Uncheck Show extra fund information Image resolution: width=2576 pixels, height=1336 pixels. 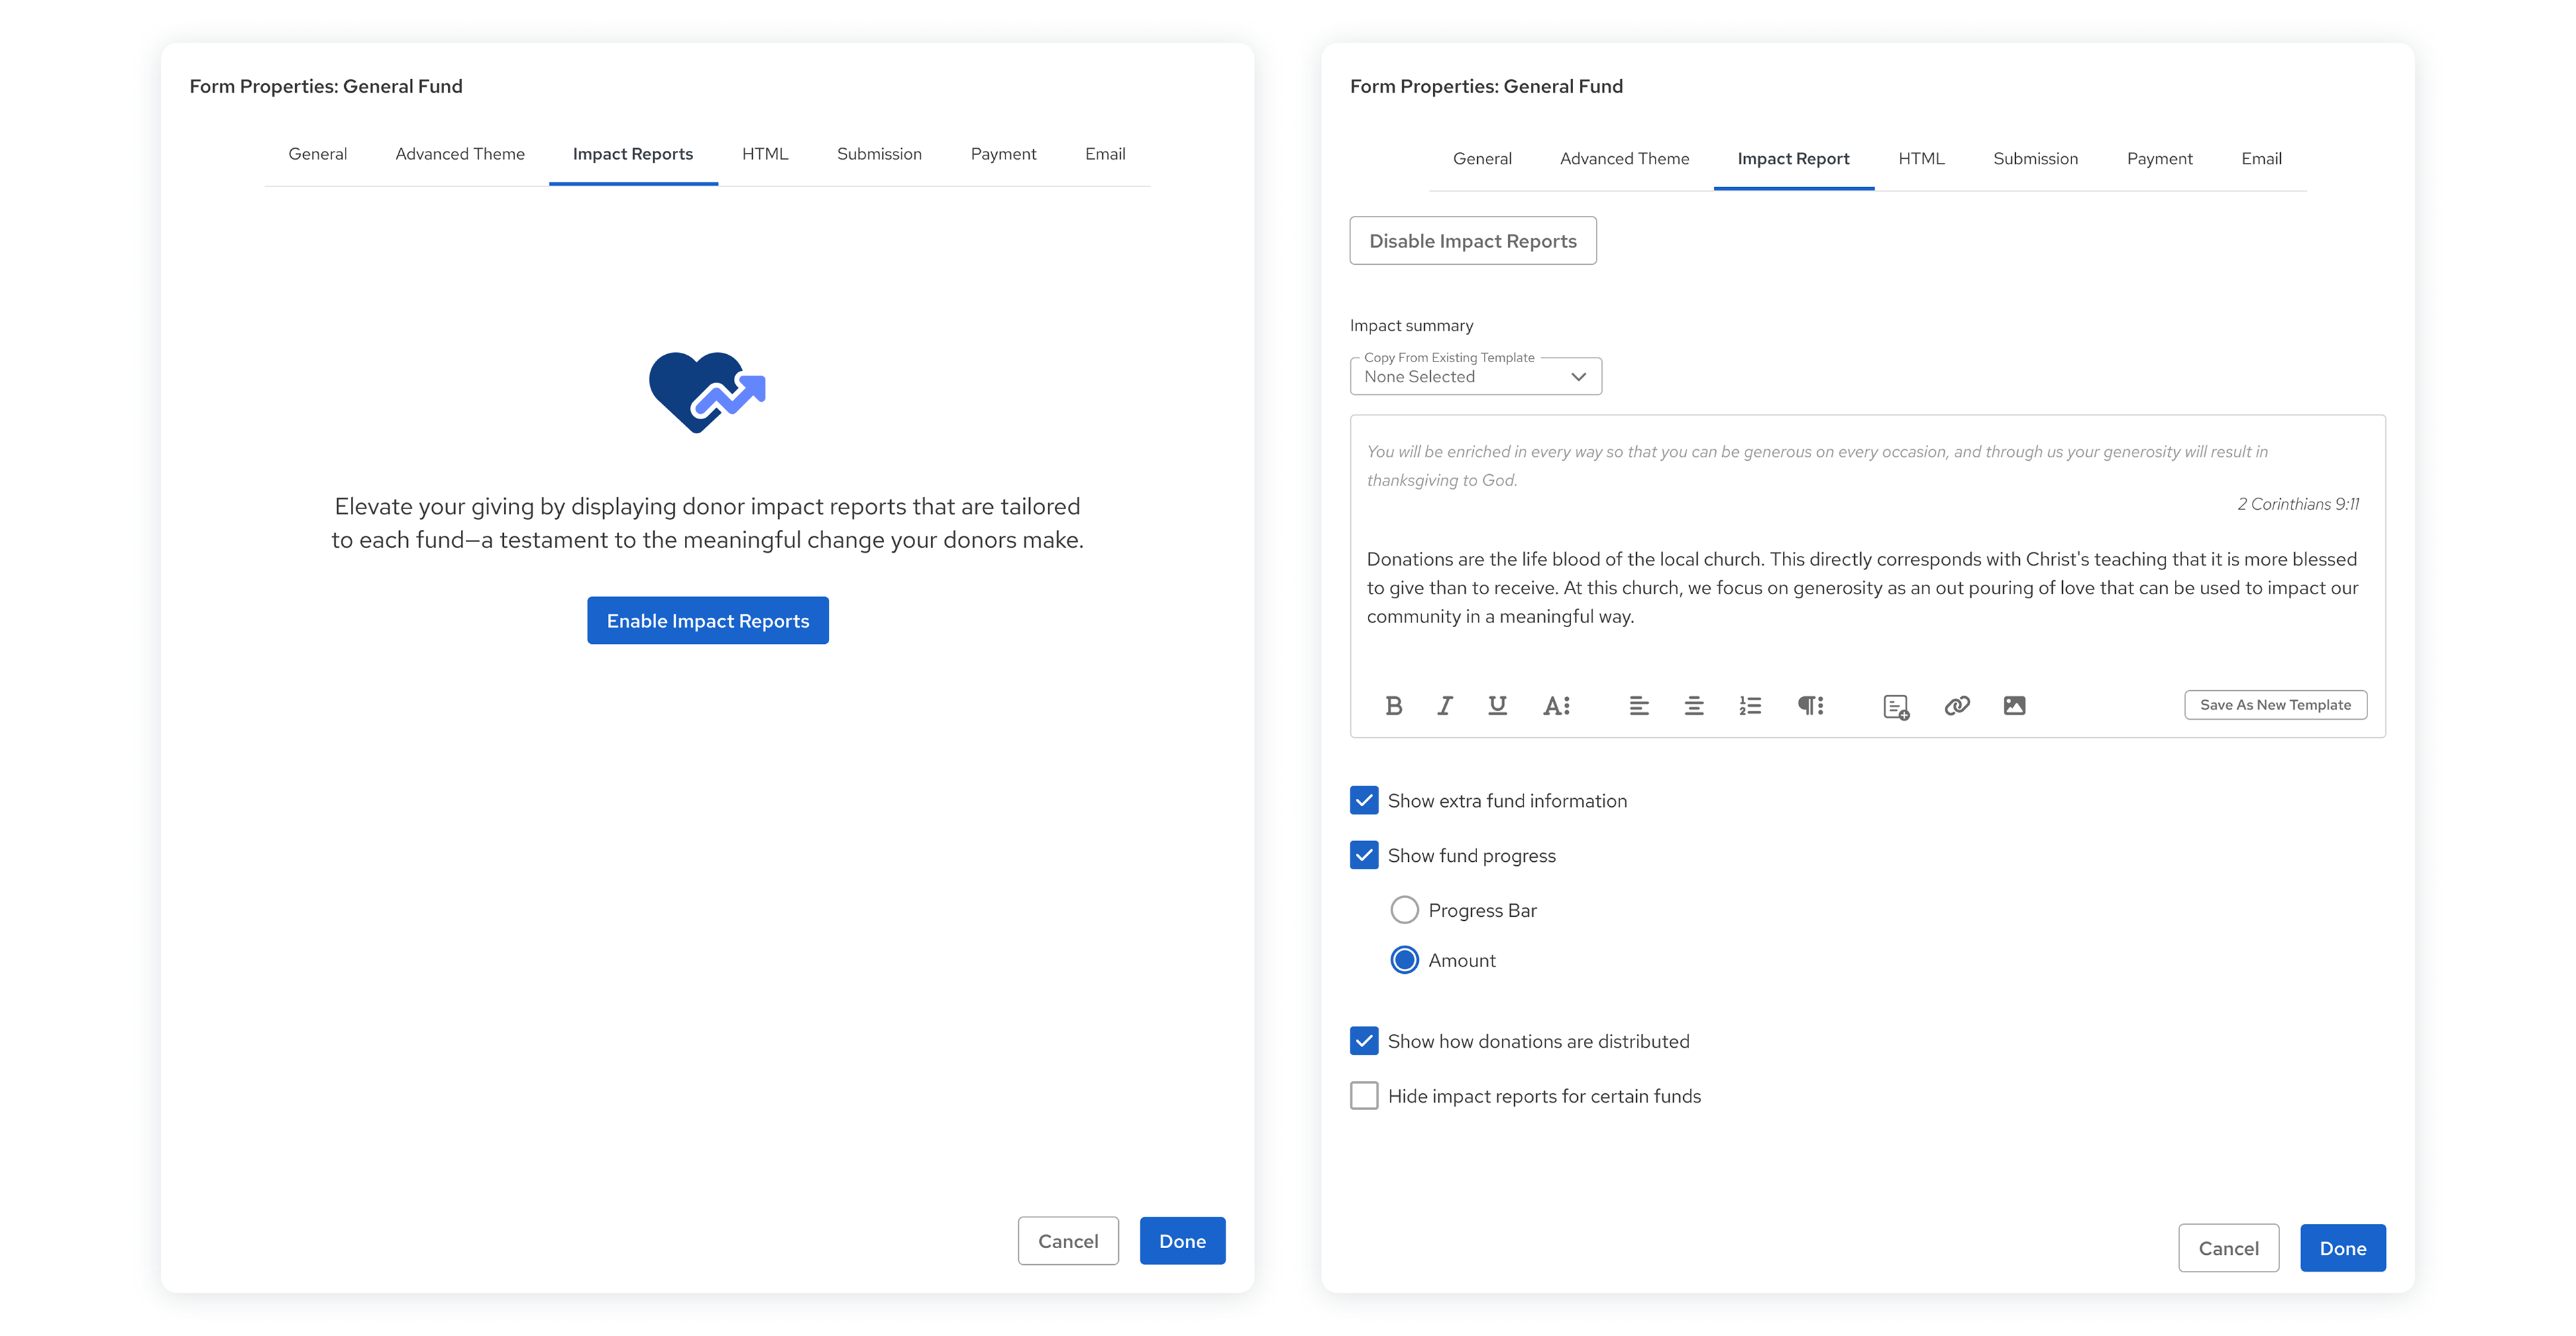pyautogui.click(x=1363, y=800)
